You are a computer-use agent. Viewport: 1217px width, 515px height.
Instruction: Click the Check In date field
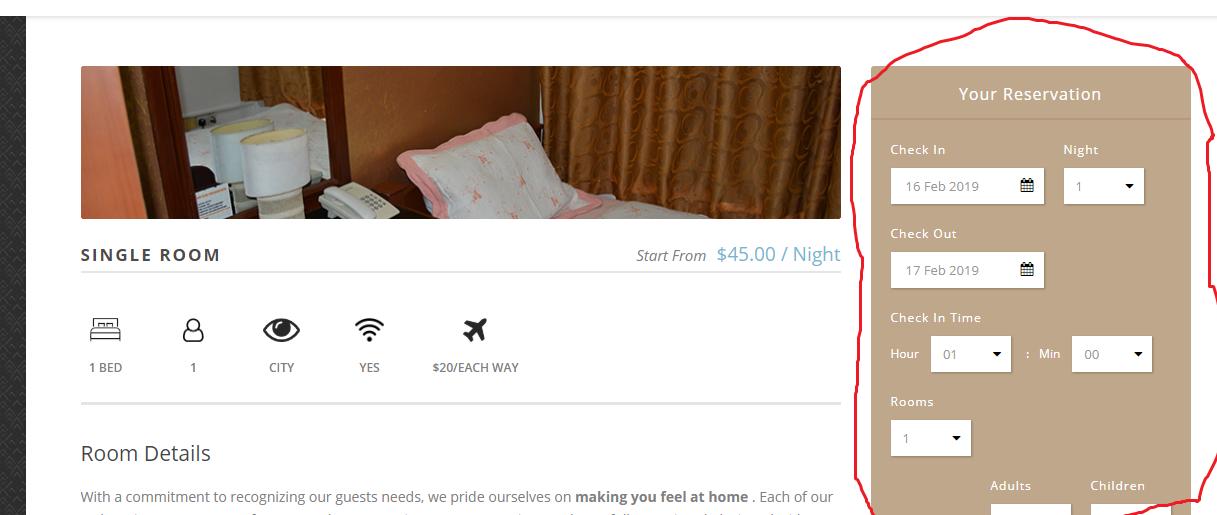click(967, 186)
